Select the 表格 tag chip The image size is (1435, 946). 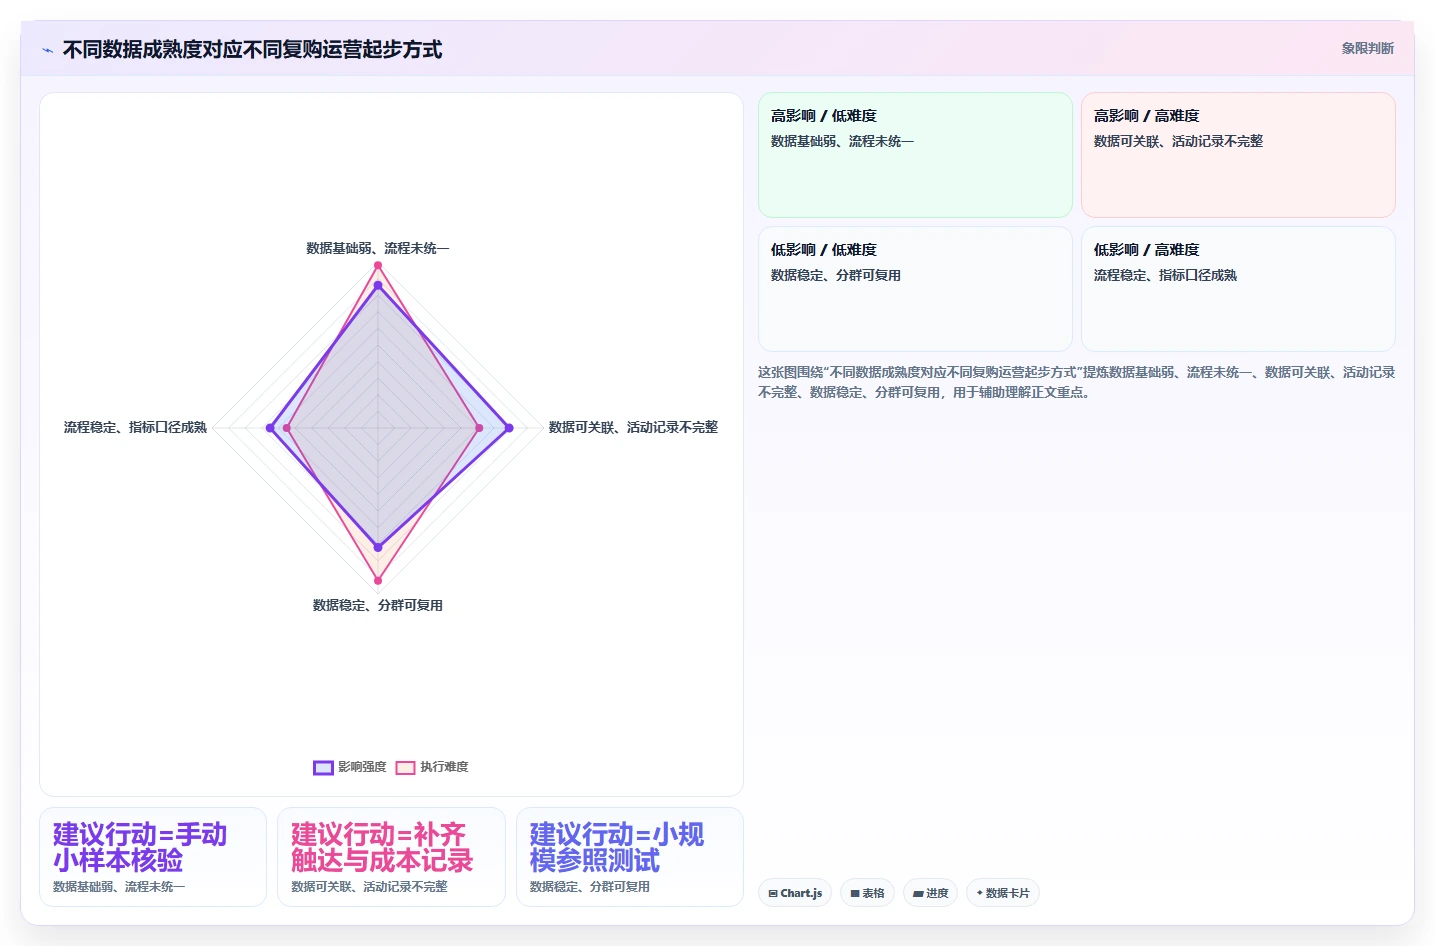867,893
